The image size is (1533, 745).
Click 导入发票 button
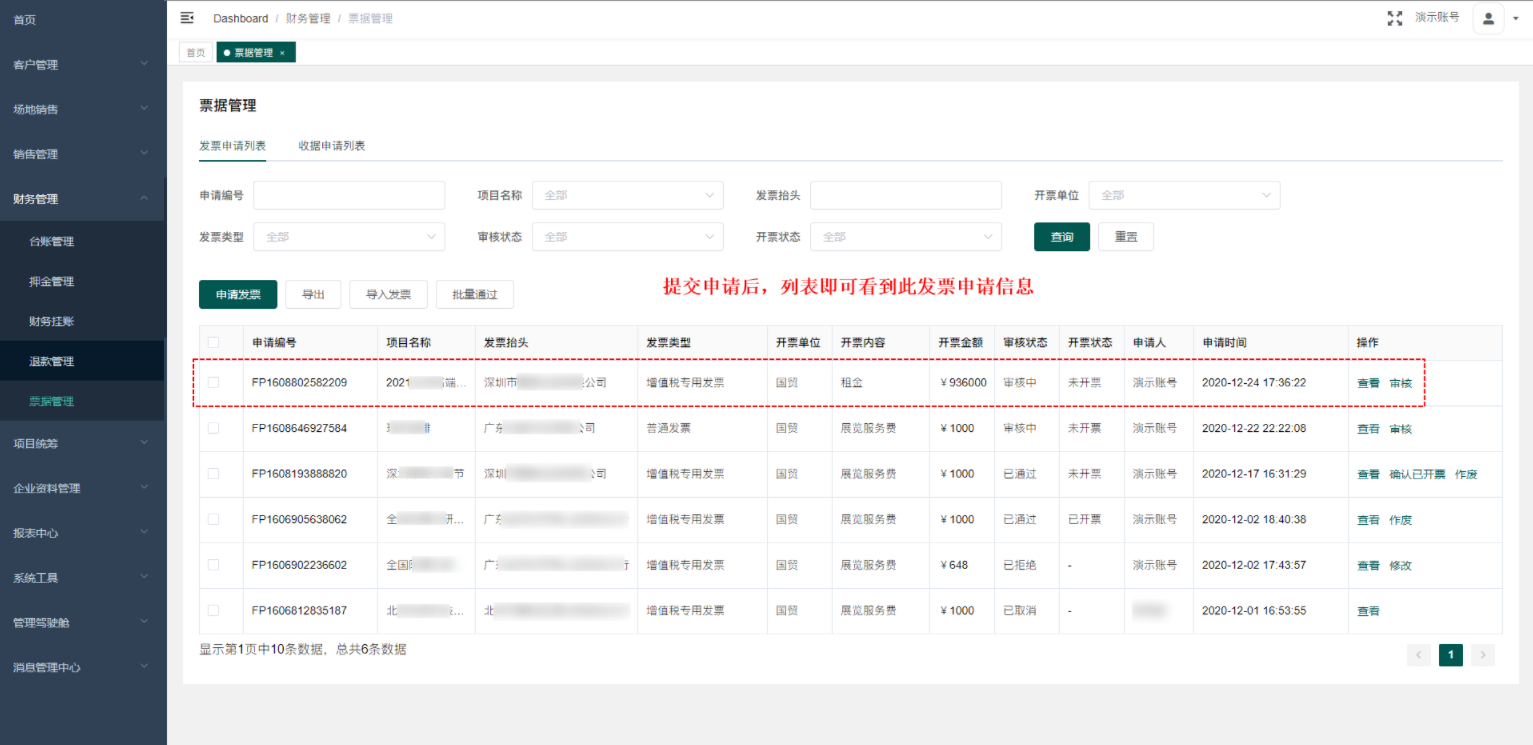click(x=388, y=294)
